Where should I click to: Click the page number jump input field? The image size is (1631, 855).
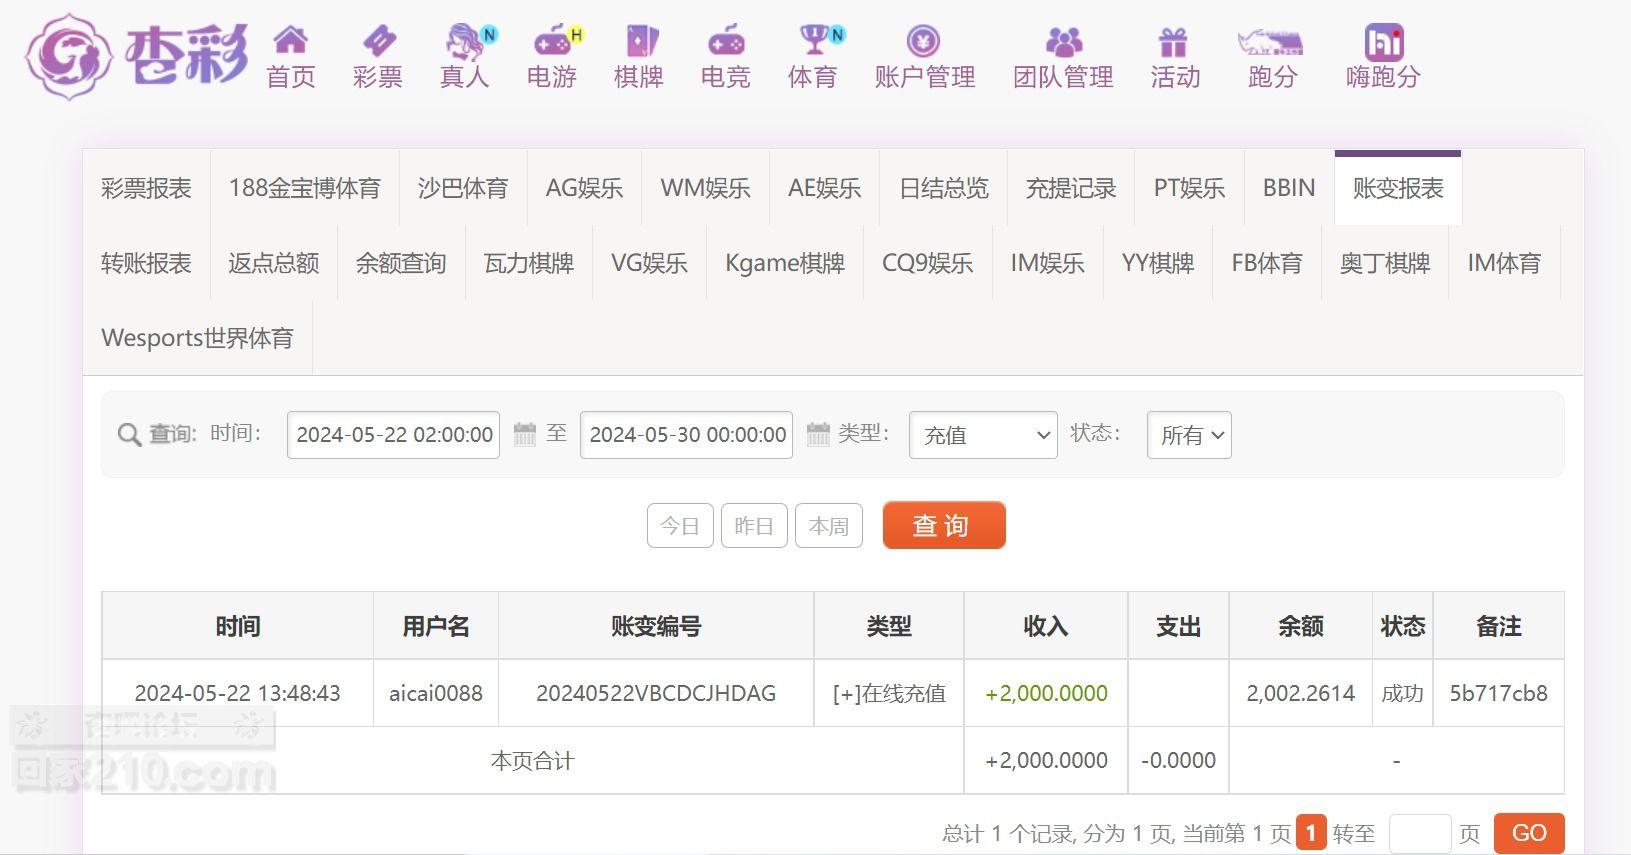click(x=1419, y=833)
